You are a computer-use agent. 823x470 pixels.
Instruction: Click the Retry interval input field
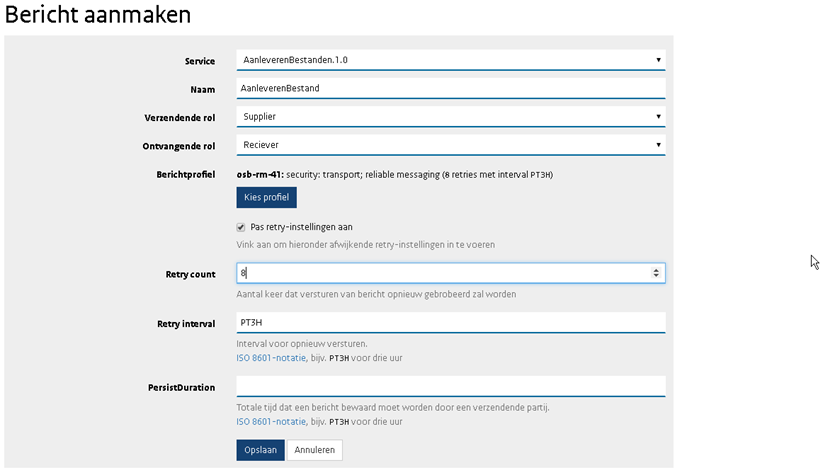pos(451,322)
